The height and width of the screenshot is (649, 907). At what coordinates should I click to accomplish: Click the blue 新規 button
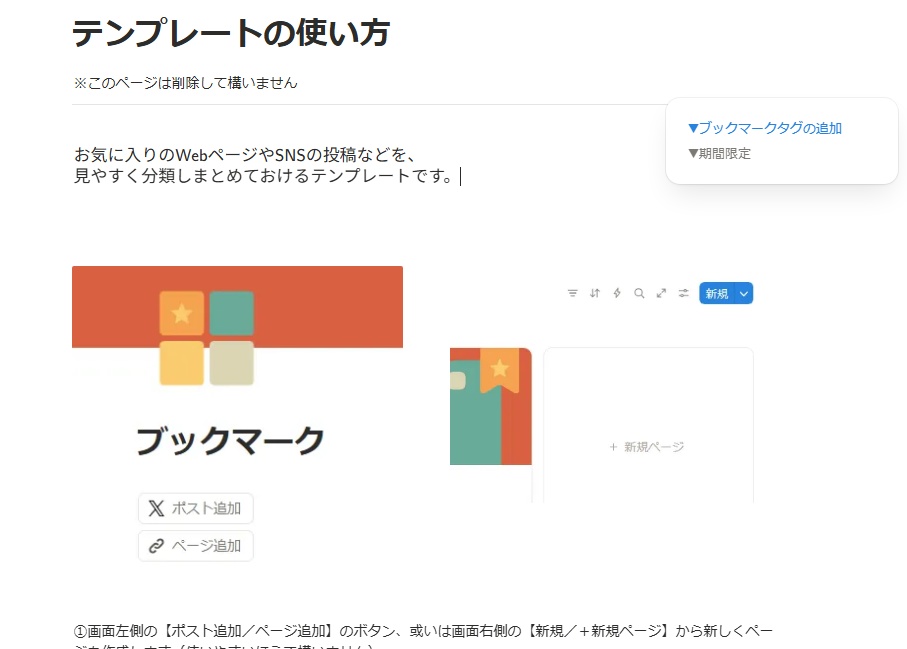tap(718, 293)
